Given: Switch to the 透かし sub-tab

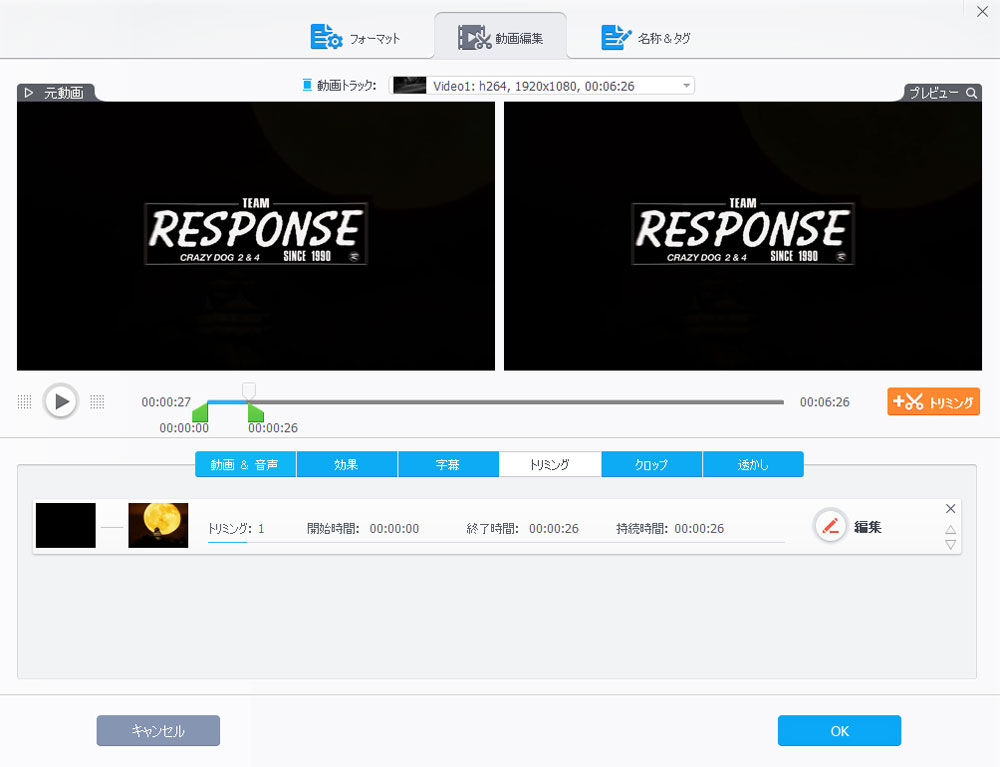Looking at the screenshot, I should (753, 464).
